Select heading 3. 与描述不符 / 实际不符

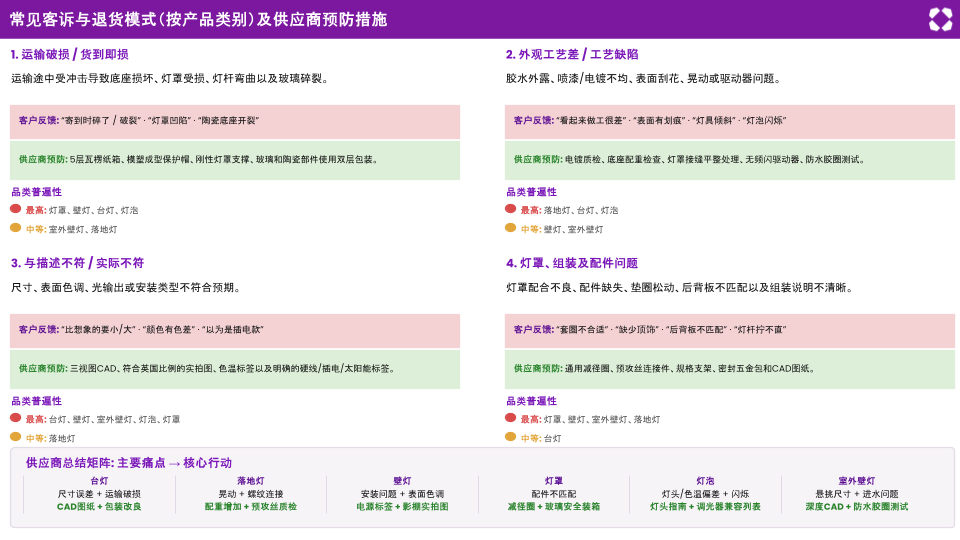pos(77,263)
